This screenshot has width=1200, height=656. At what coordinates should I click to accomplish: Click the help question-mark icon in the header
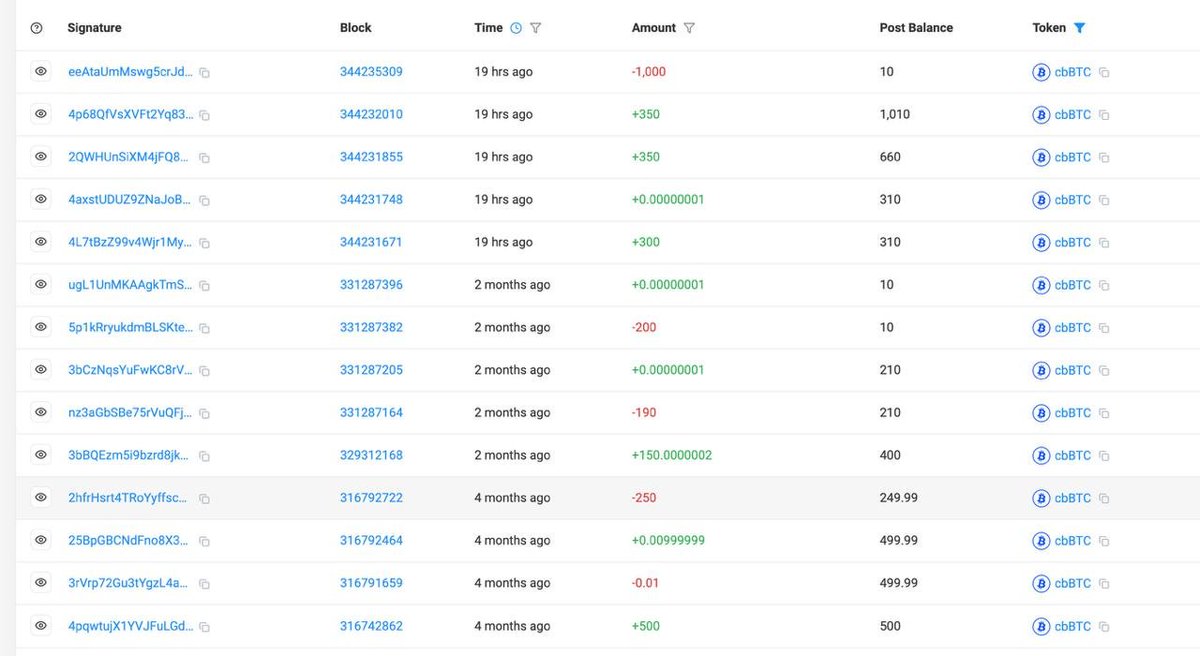click(37, 28)
